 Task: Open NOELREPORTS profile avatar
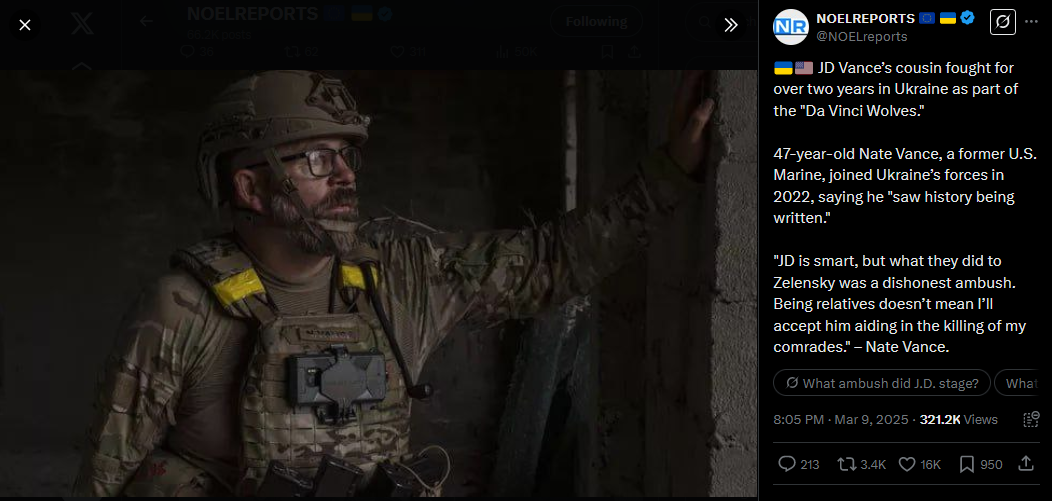pyautogui.click(x=791, y=27)
